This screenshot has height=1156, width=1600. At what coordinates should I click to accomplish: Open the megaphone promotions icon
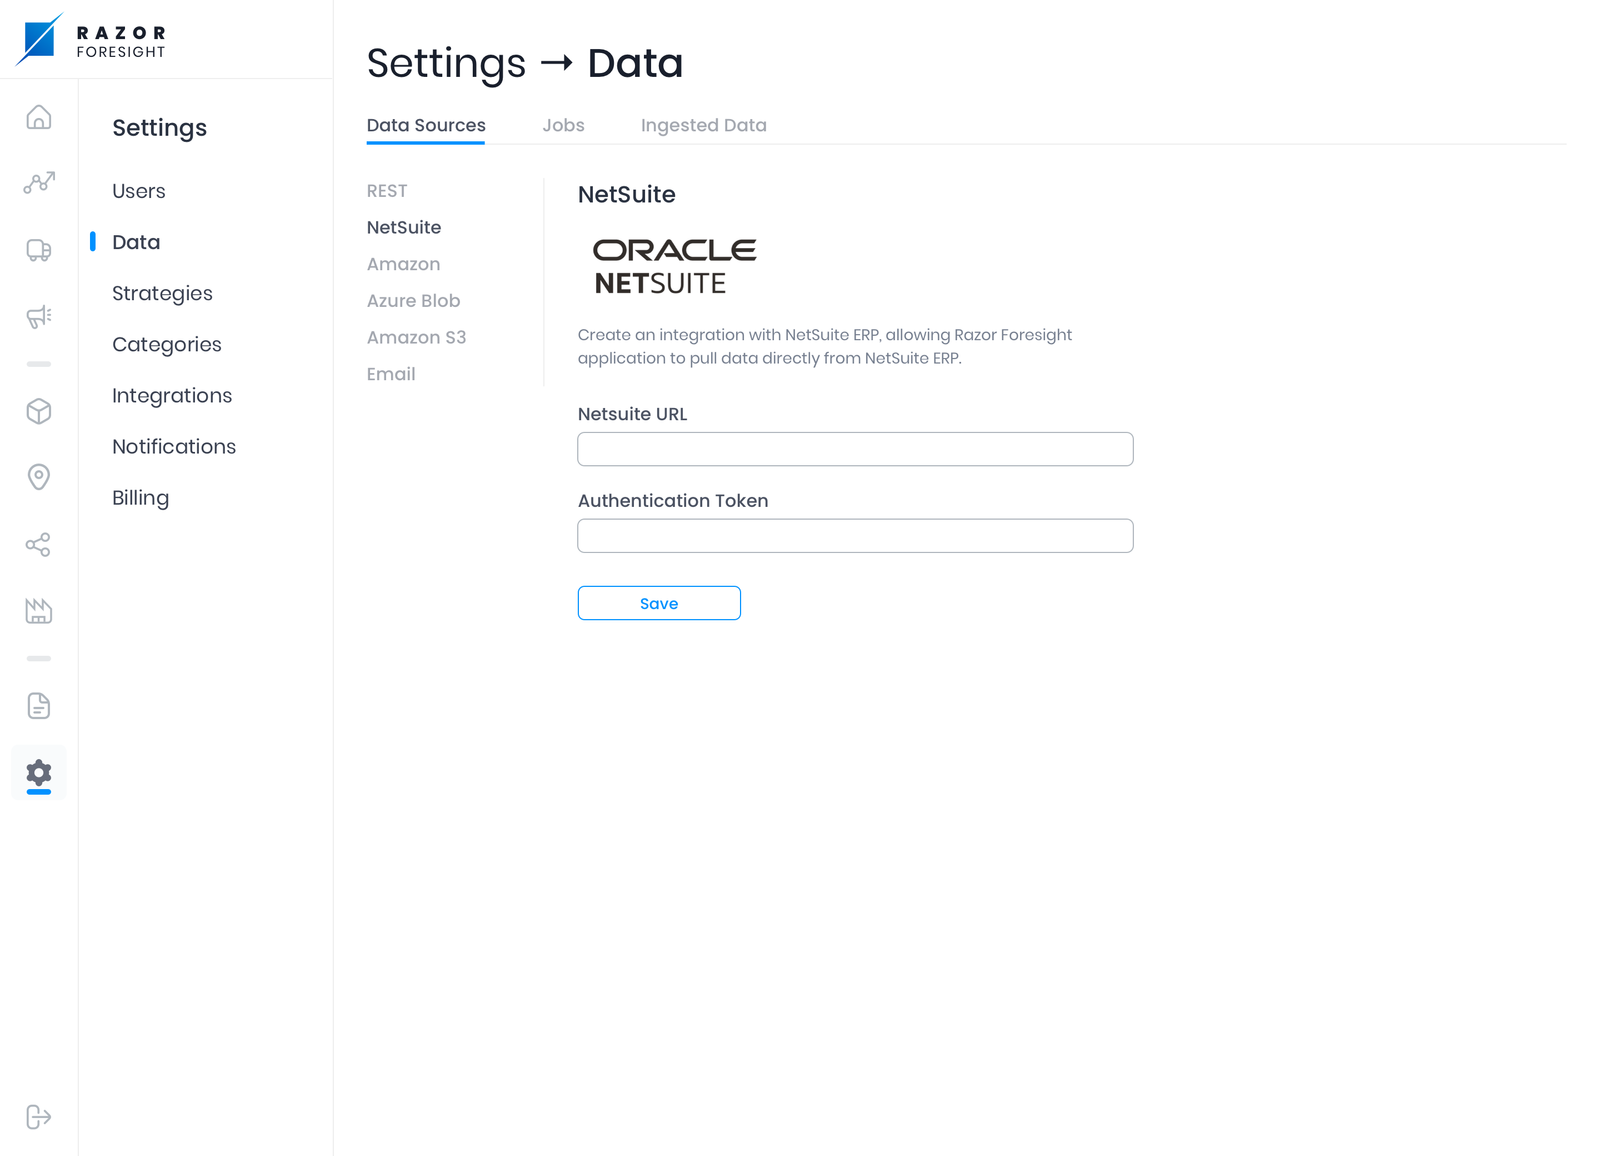[x=39, y=317]
